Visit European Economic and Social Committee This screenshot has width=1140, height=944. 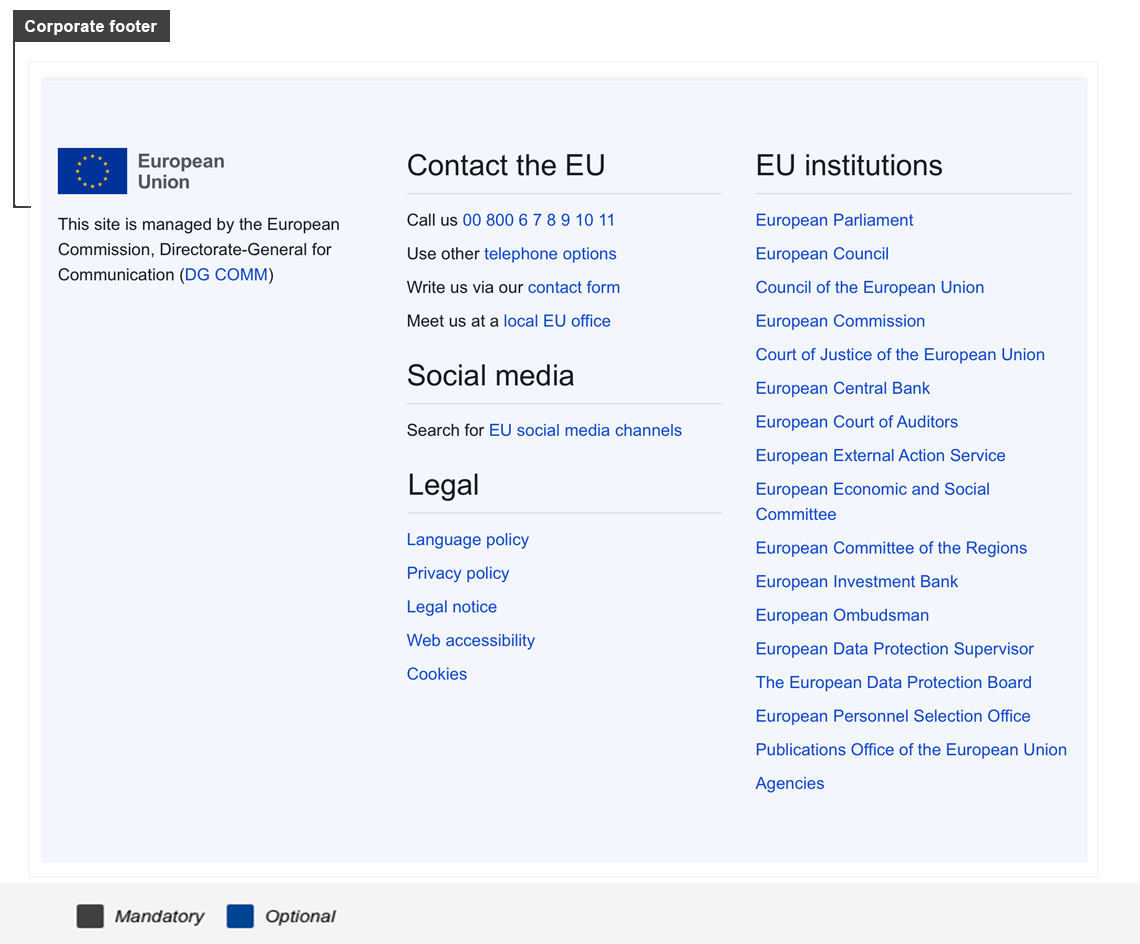(x=872, y=502)
